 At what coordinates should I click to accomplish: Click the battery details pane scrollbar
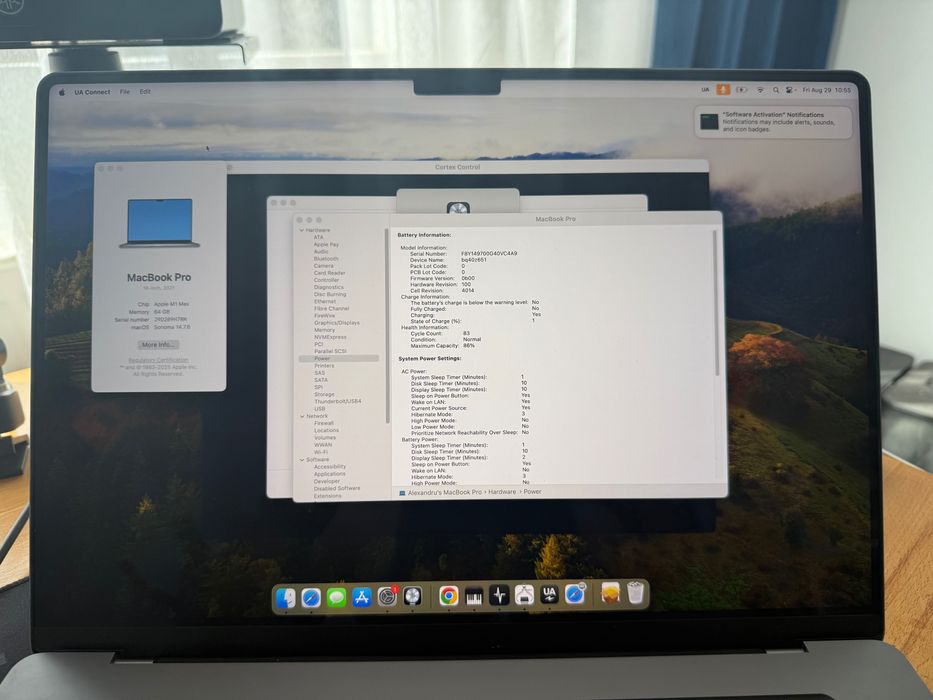[x=716, y=304]
